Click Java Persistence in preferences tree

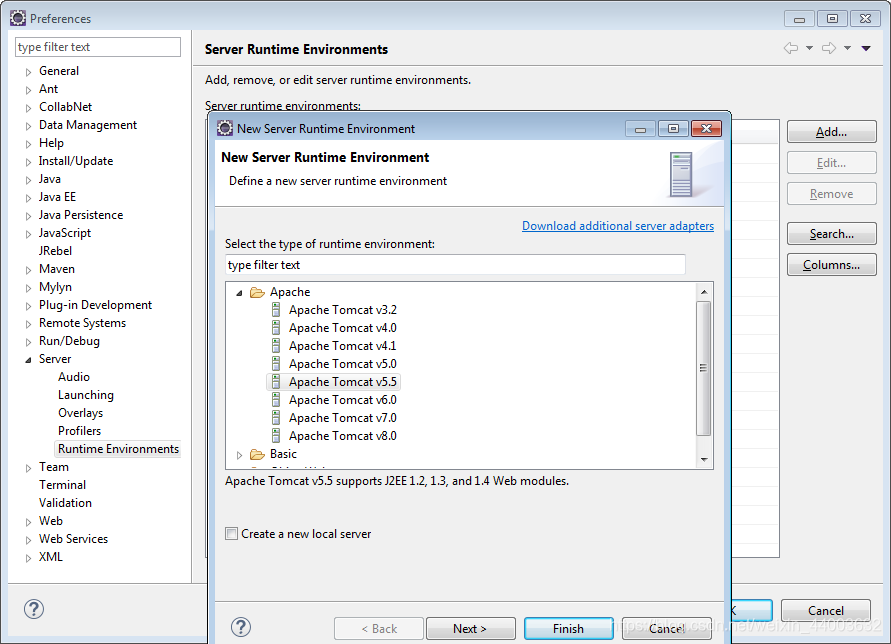pos(81,215)
